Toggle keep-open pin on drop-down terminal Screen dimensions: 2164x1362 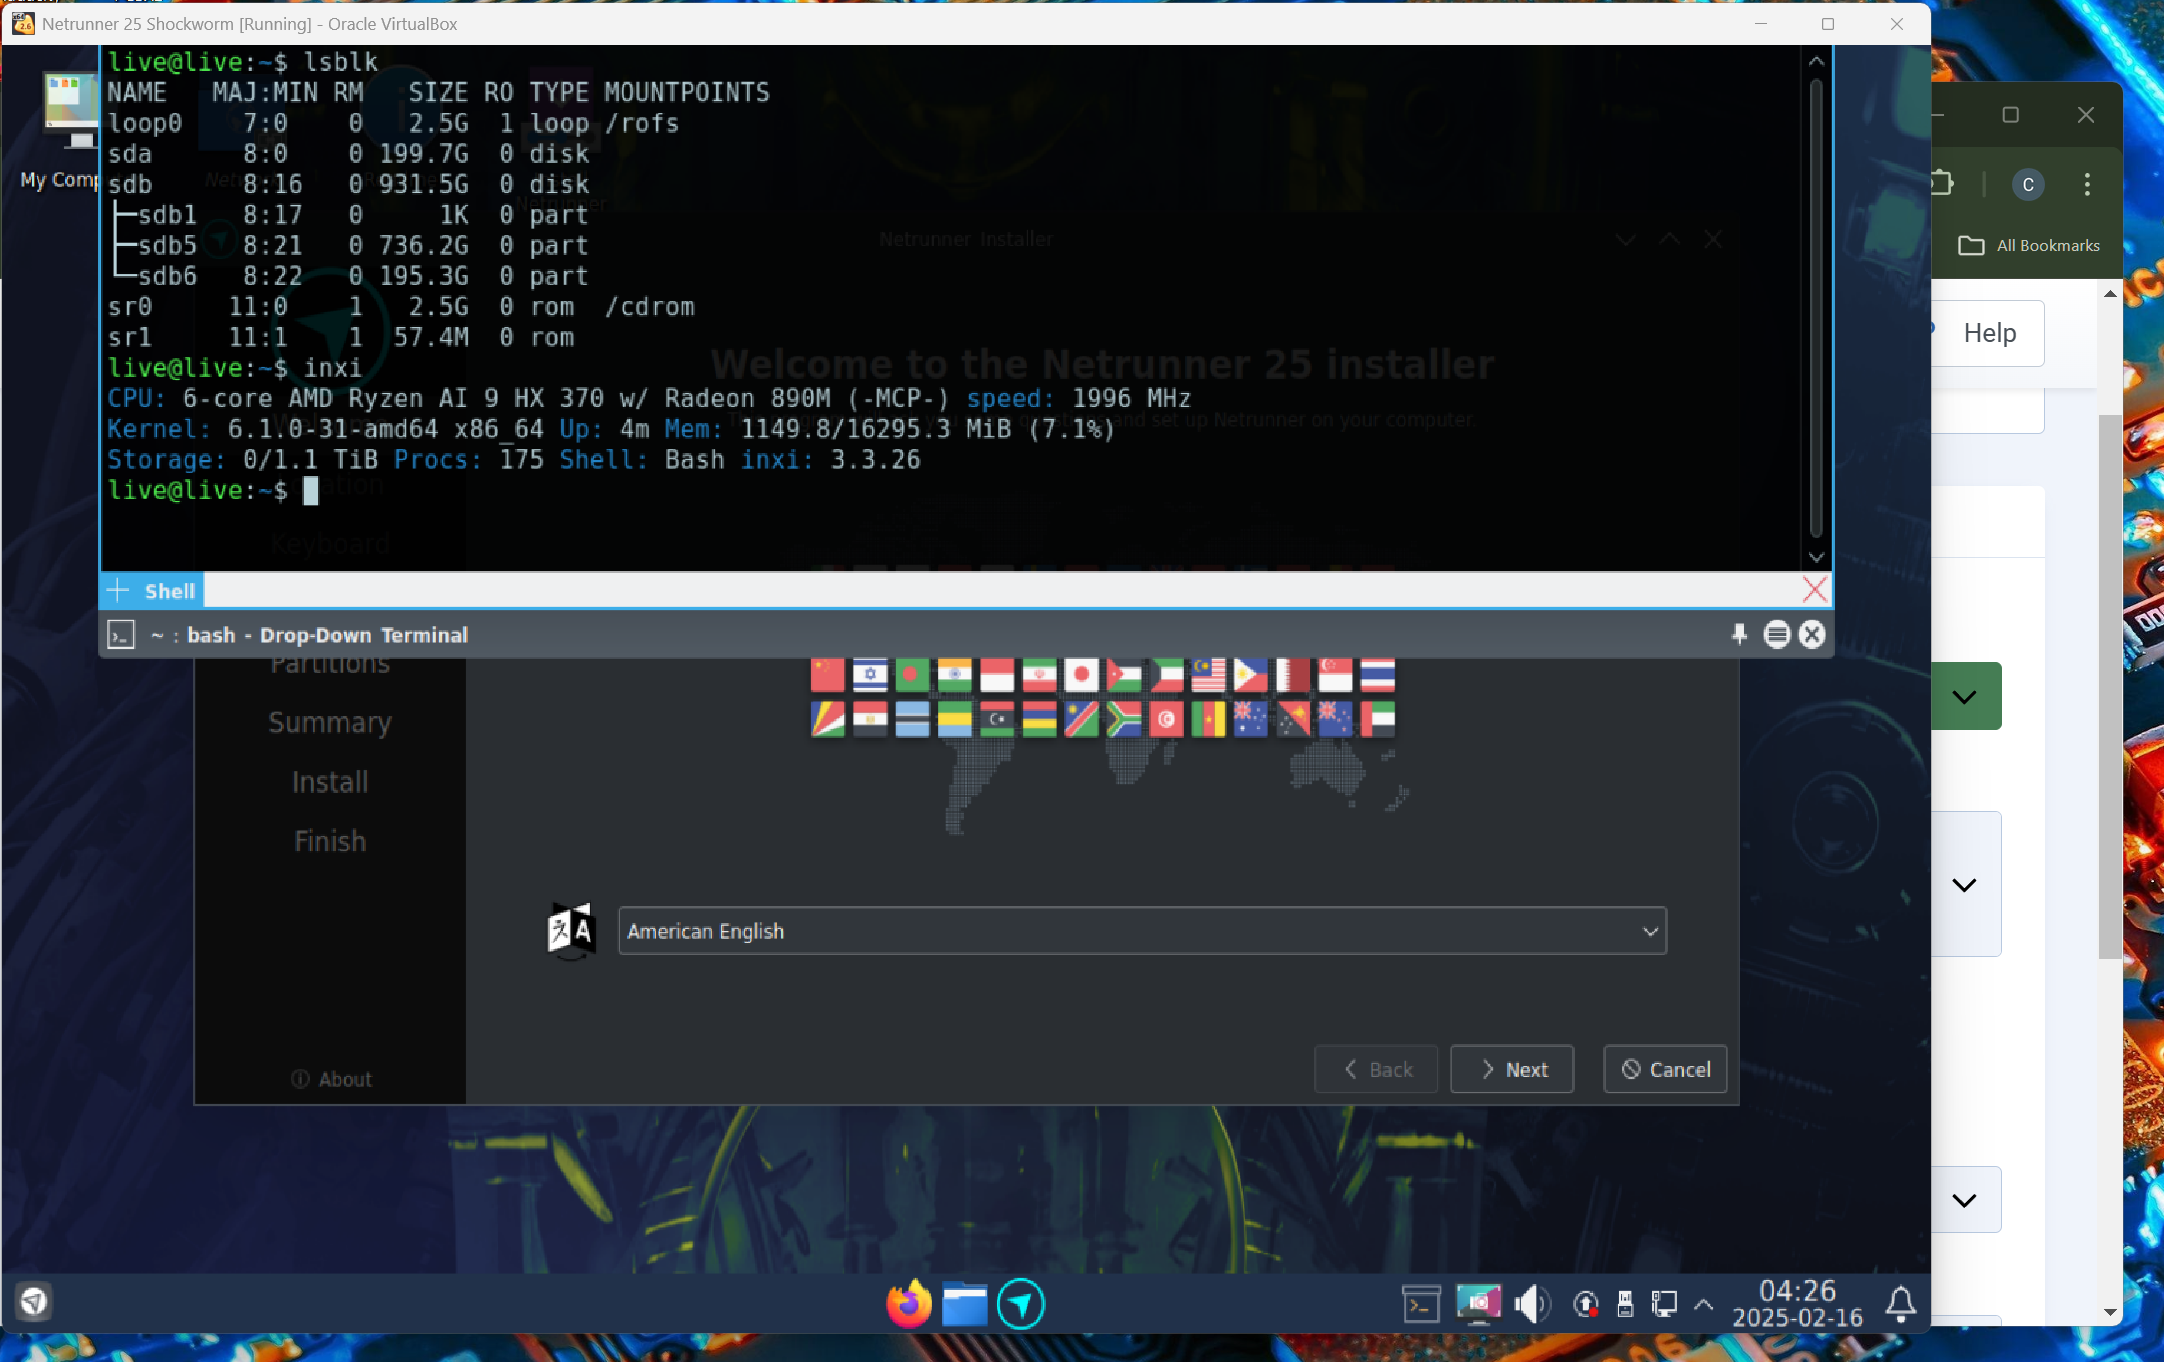[x=1739, y=634]
